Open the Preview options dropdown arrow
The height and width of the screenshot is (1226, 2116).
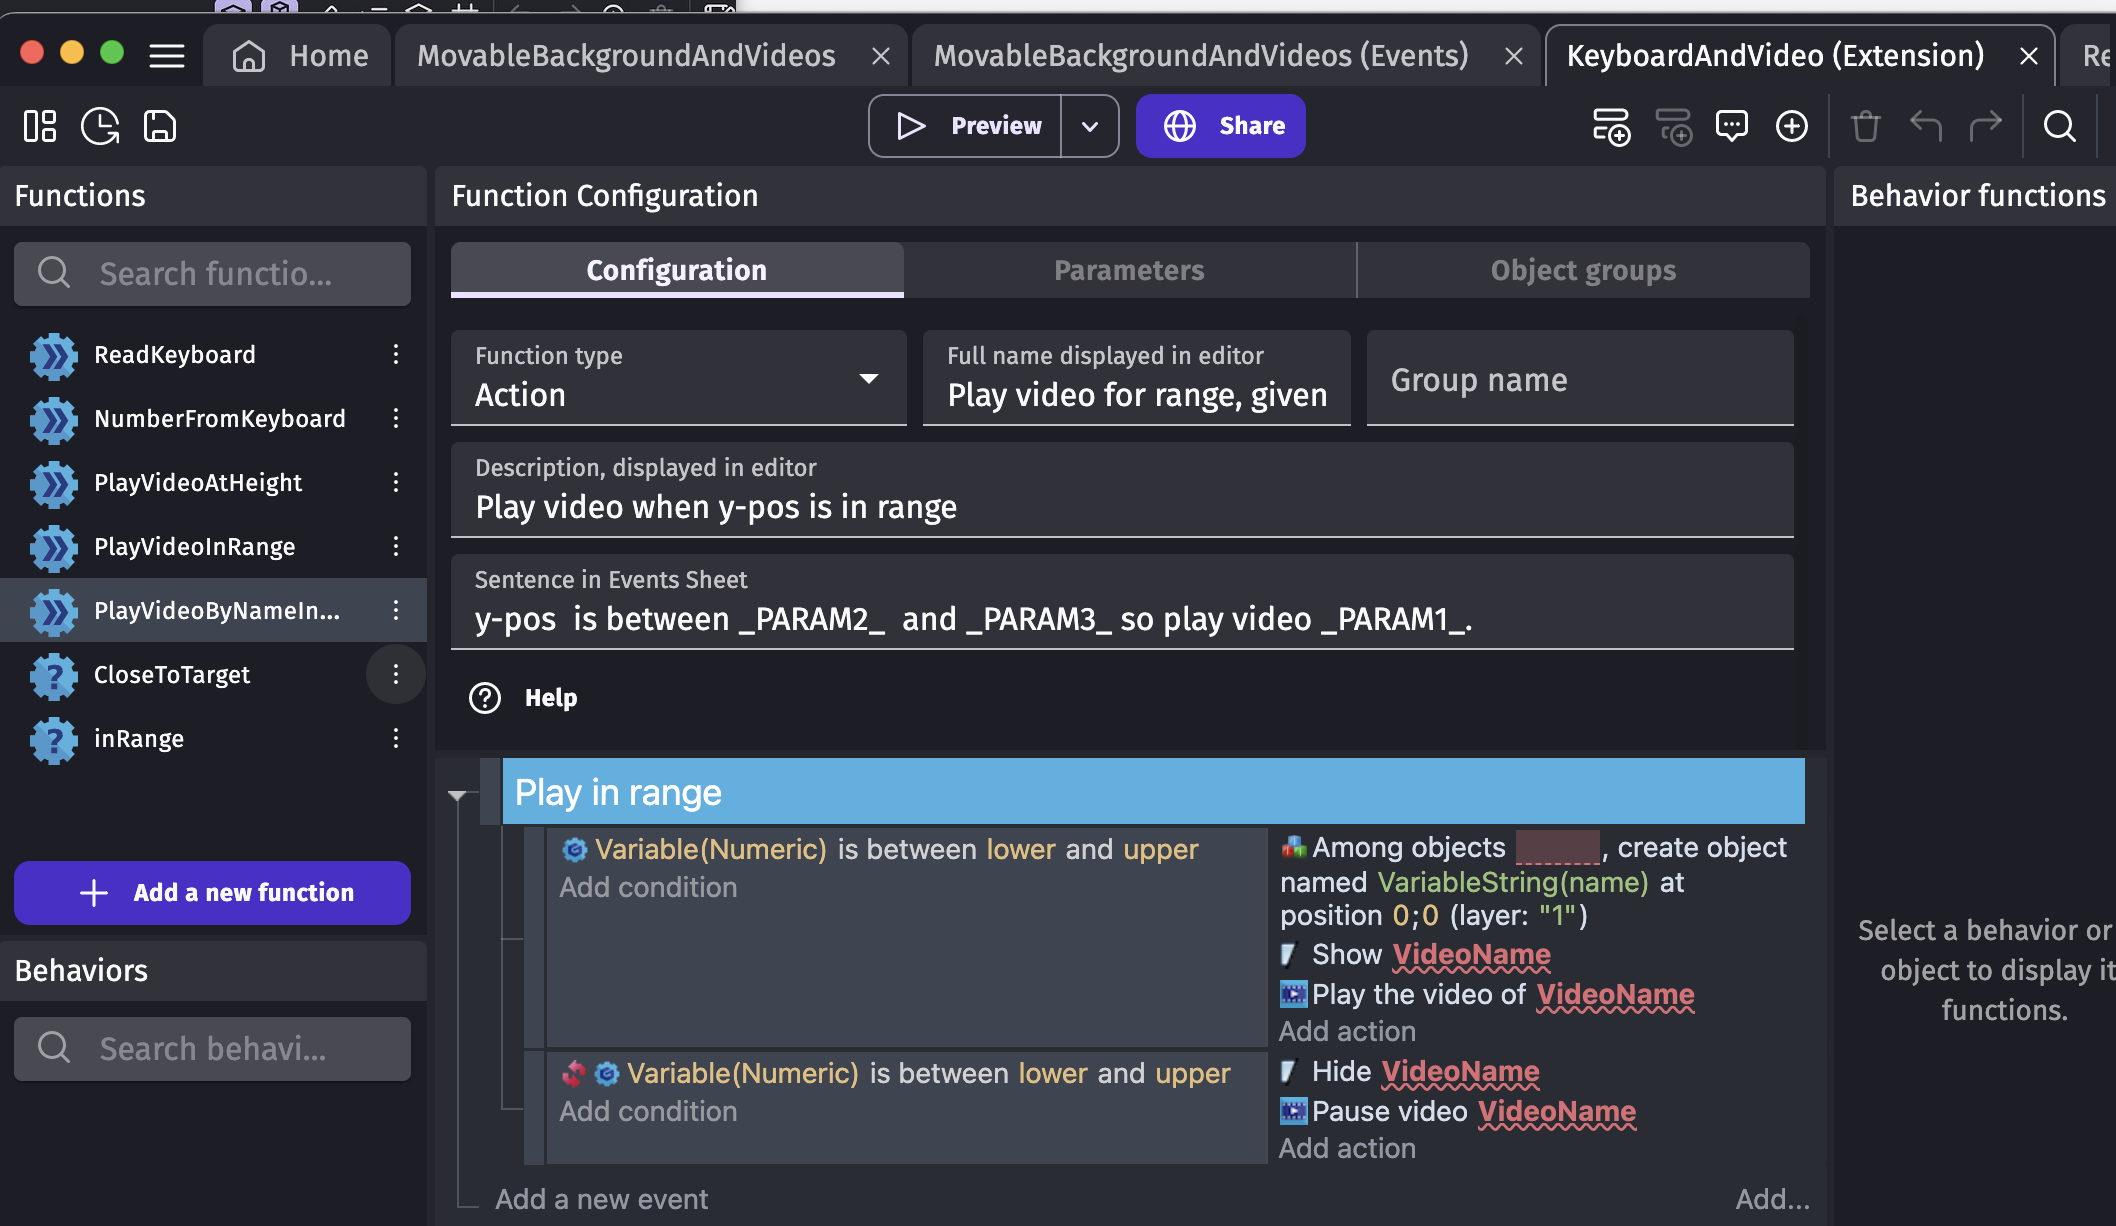[1090, 126]
